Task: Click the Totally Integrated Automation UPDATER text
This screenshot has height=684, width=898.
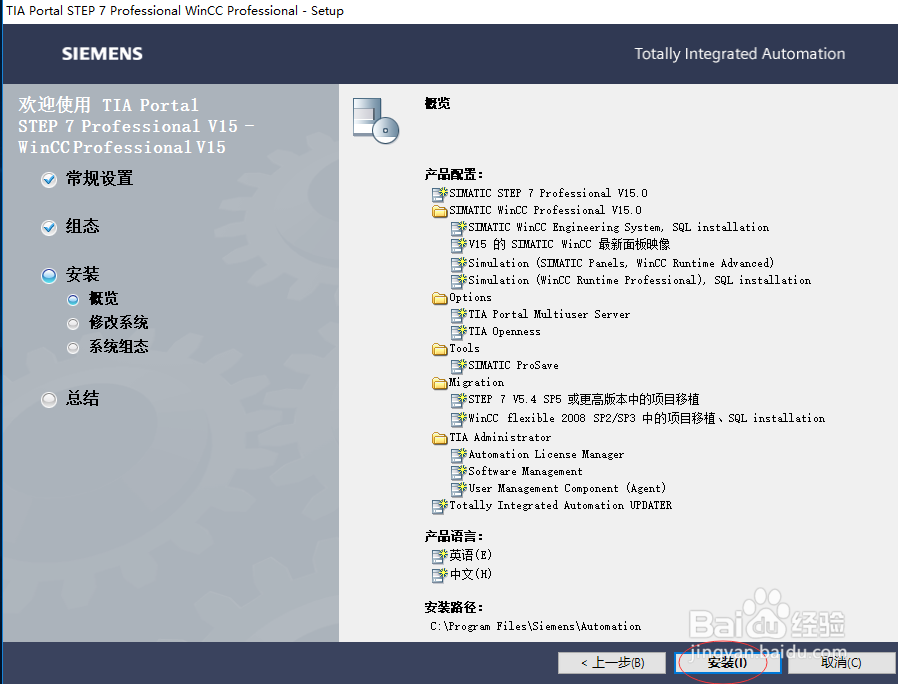Action: coord(561,506)
